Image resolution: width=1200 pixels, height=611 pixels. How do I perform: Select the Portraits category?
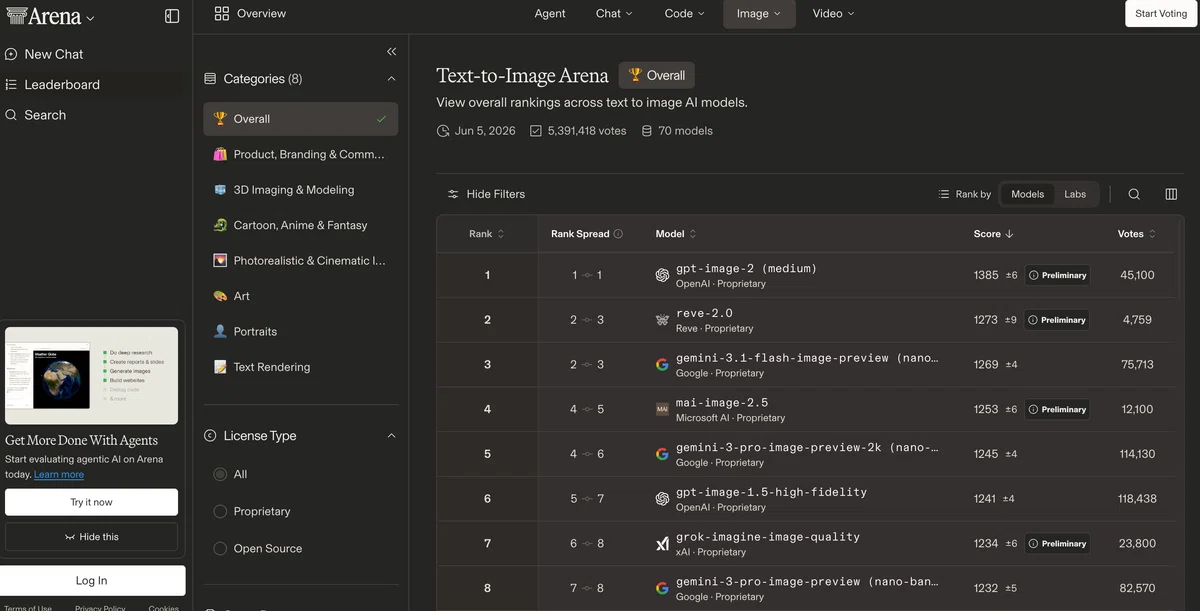pos(300,331)
